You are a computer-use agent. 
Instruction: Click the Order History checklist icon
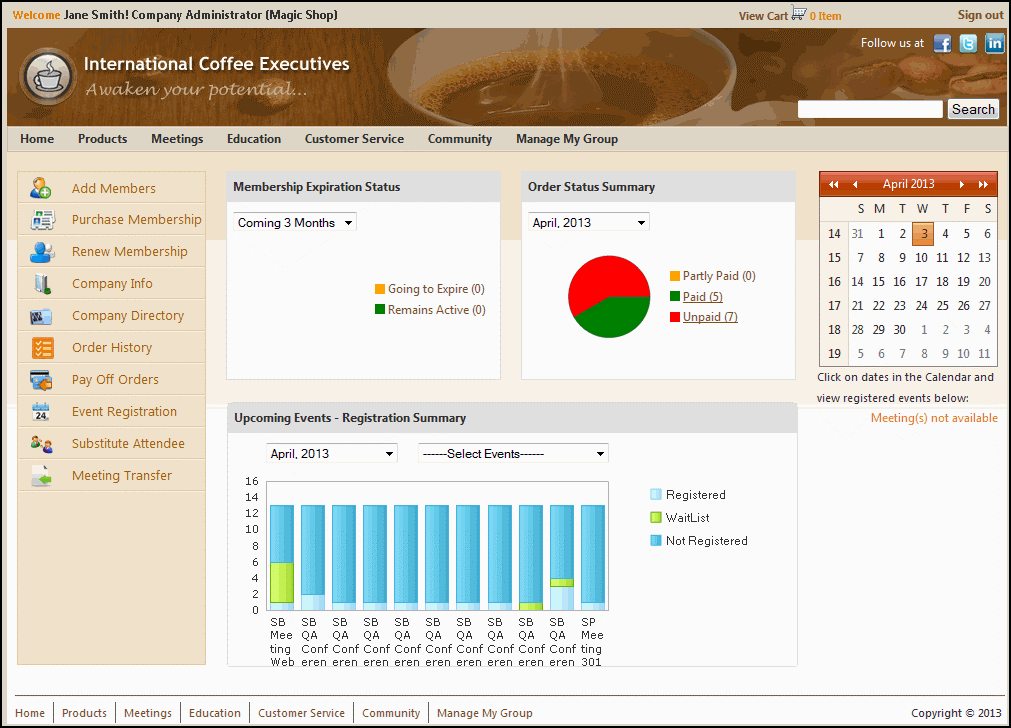coord(43,348)
